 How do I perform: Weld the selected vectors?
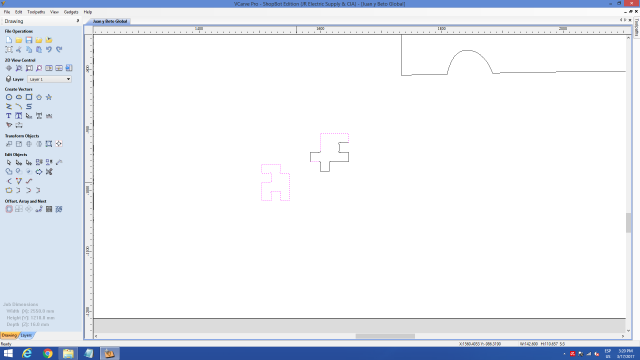tap(9, 172)
